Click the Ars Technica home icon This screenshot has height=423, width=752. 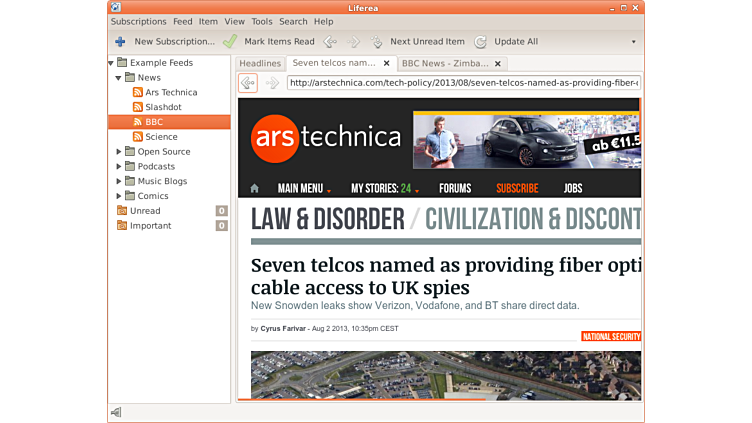click(254, 188)
